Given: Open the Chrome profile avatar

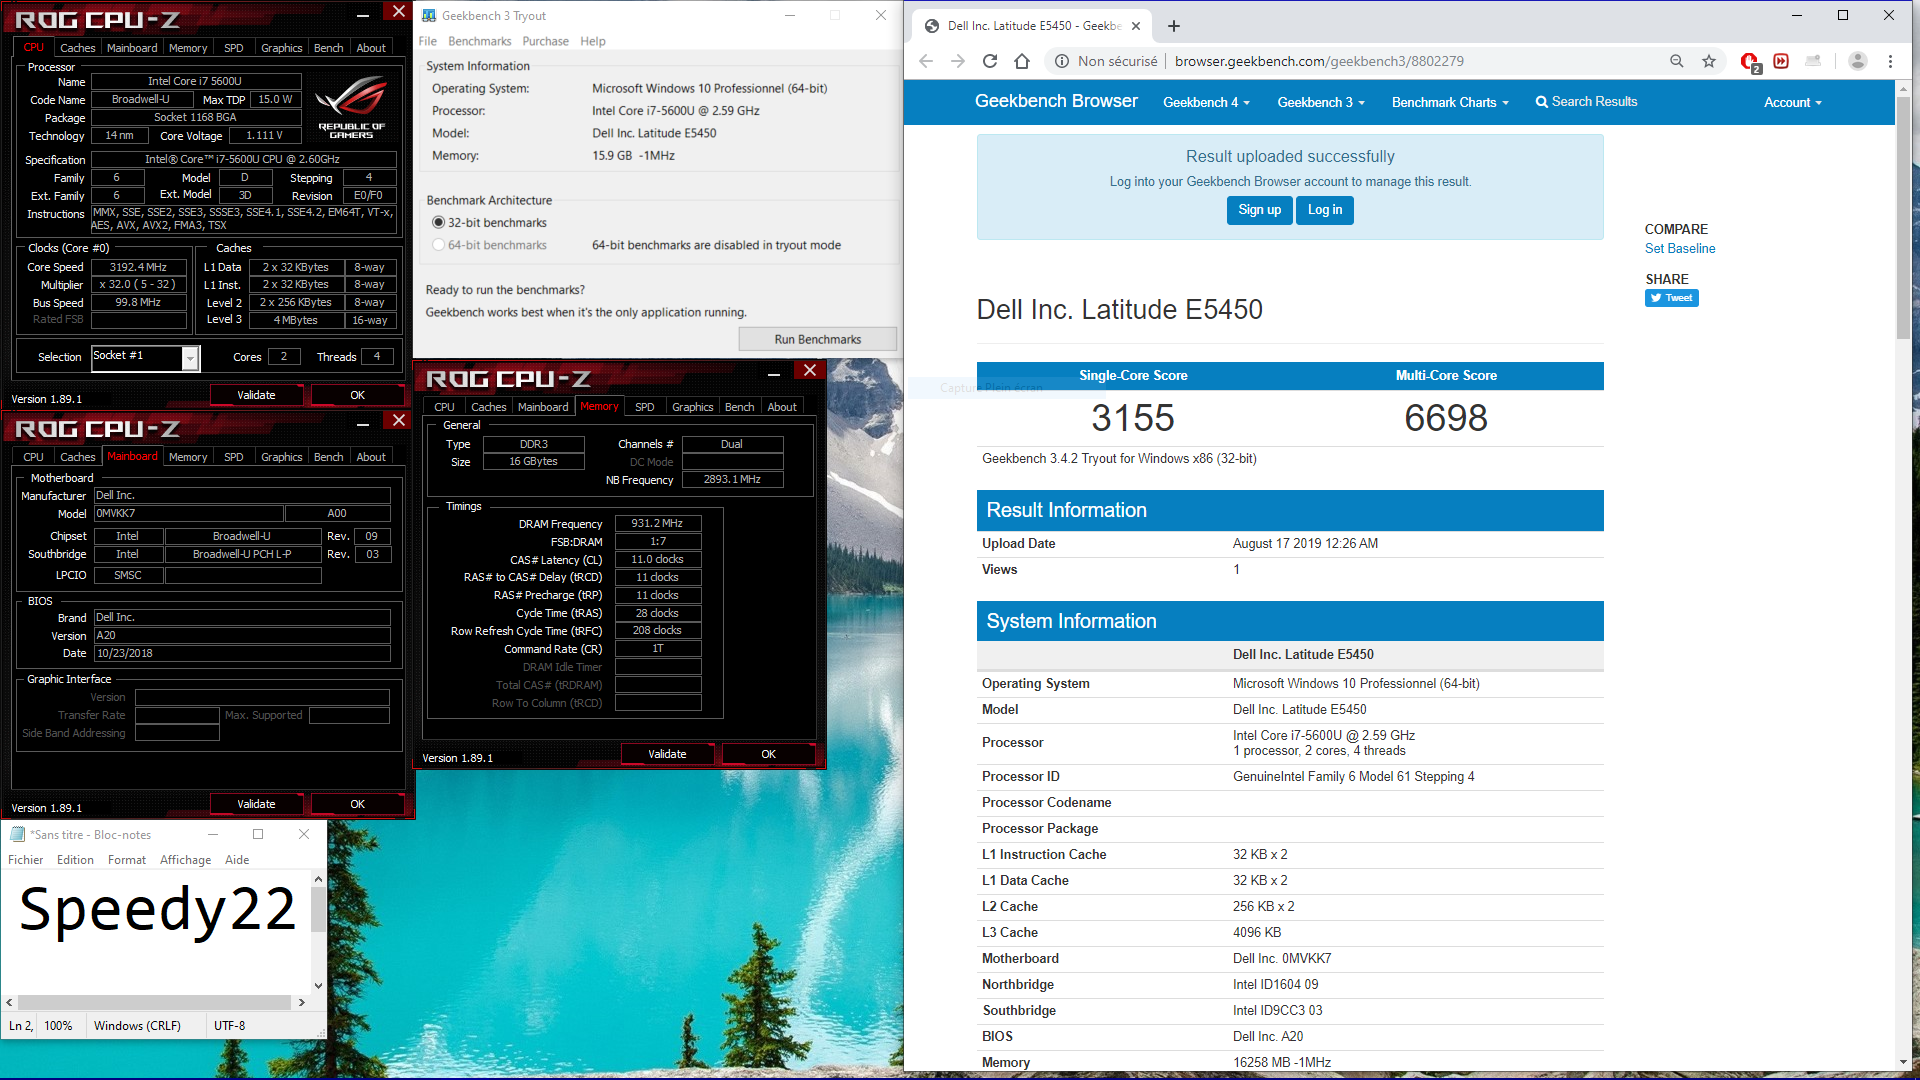Looking at the screenshot, I should pyautogui.click(x=1858, y=61).
